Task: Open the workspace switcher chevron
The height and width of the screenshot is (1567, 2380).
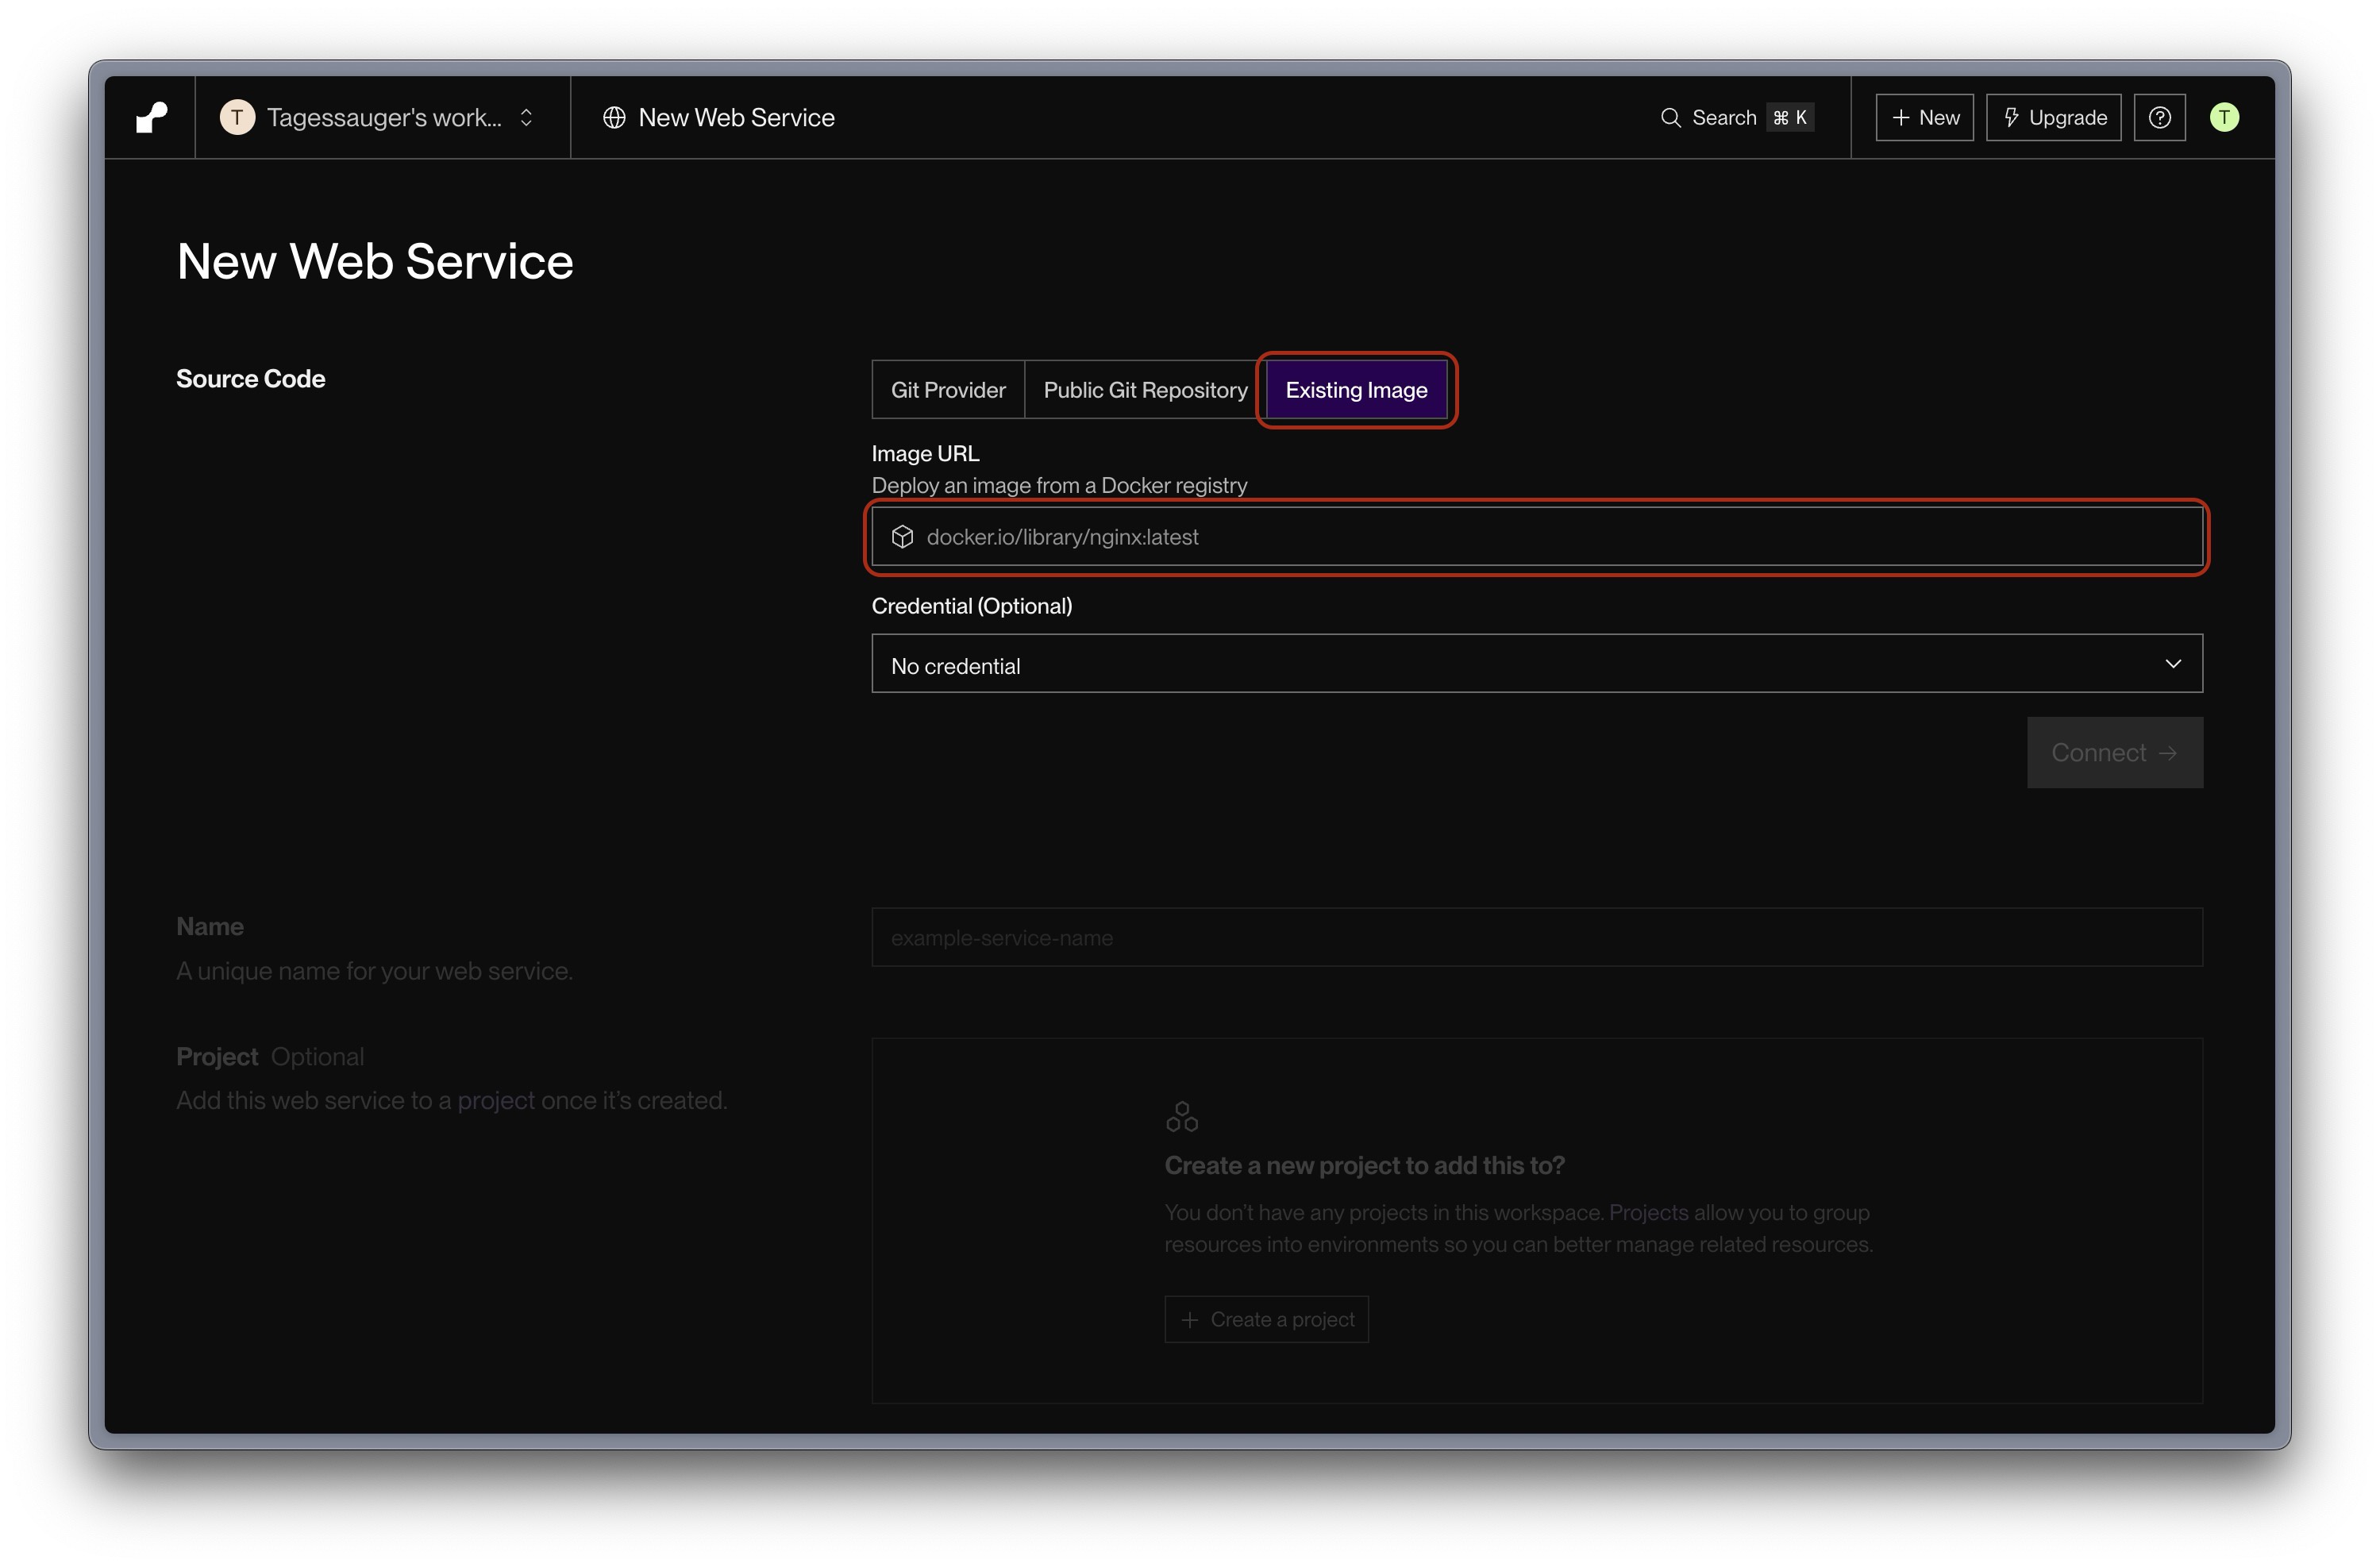Action: 526,117
